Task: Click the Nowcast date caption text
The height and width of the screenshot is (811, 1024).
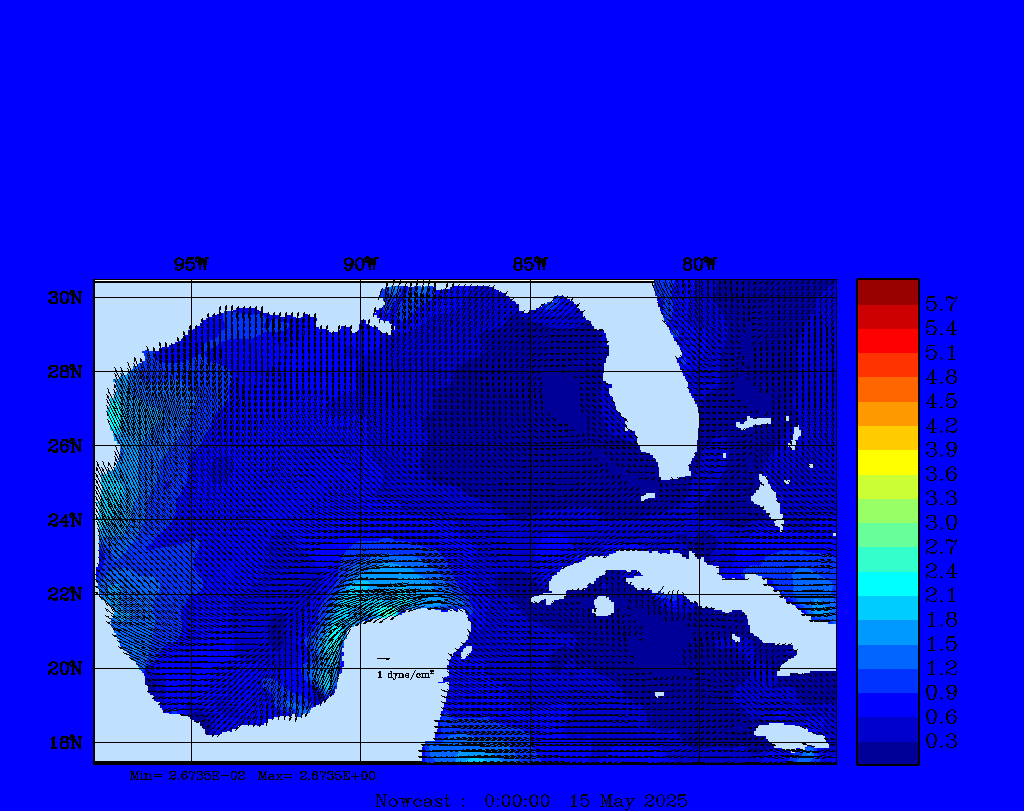Action: 531,801
